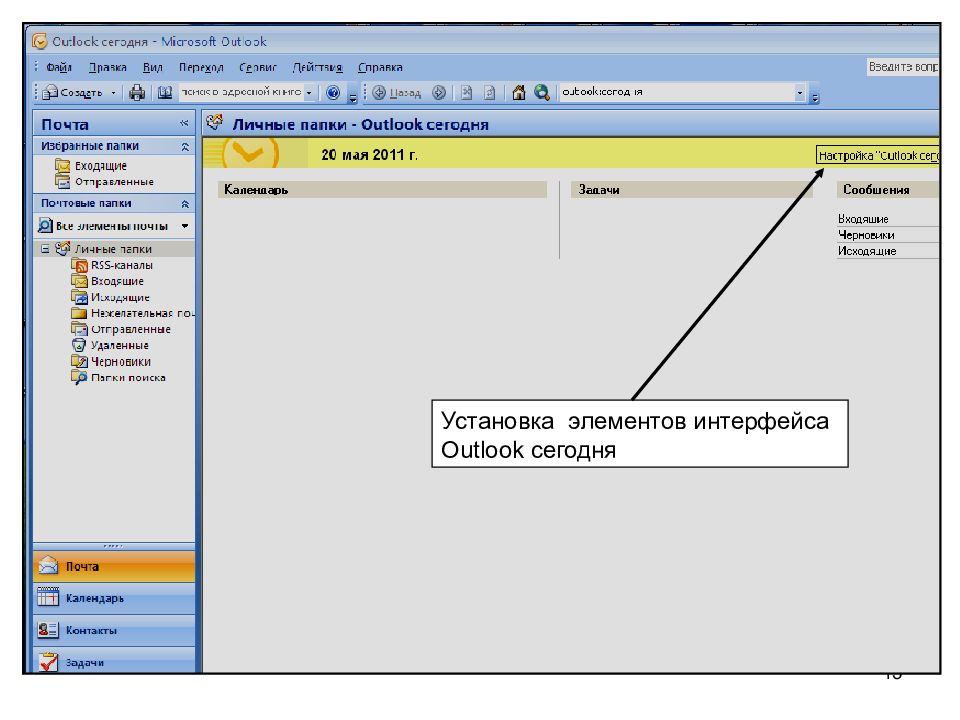The image size is (960, 720).
Task: Open the Address Book icon
Action: click(165, 92)
